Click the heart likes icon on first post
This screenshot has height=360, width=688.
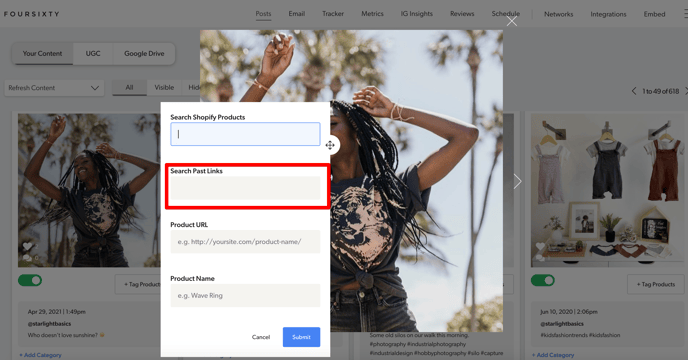(x=27, y=246)
